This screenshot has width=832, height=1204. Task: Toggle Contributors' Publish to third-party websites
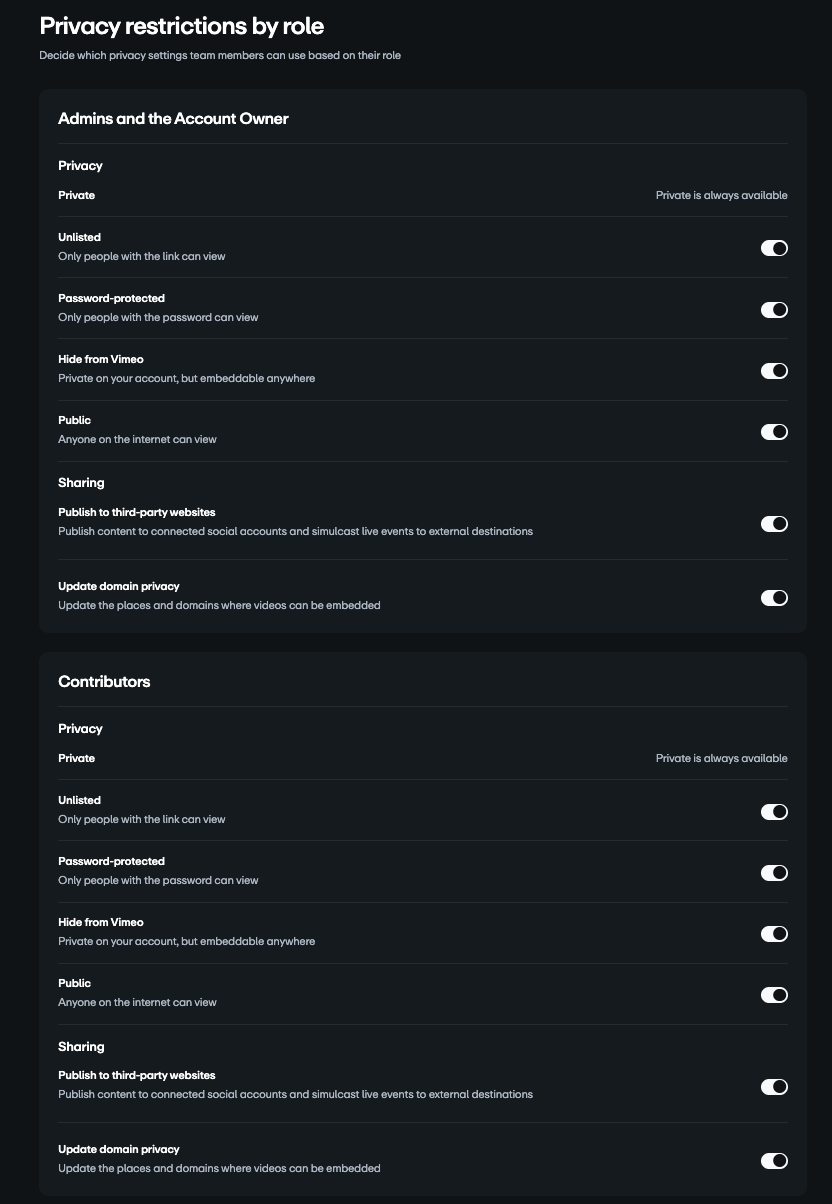tap(774, 1087)
